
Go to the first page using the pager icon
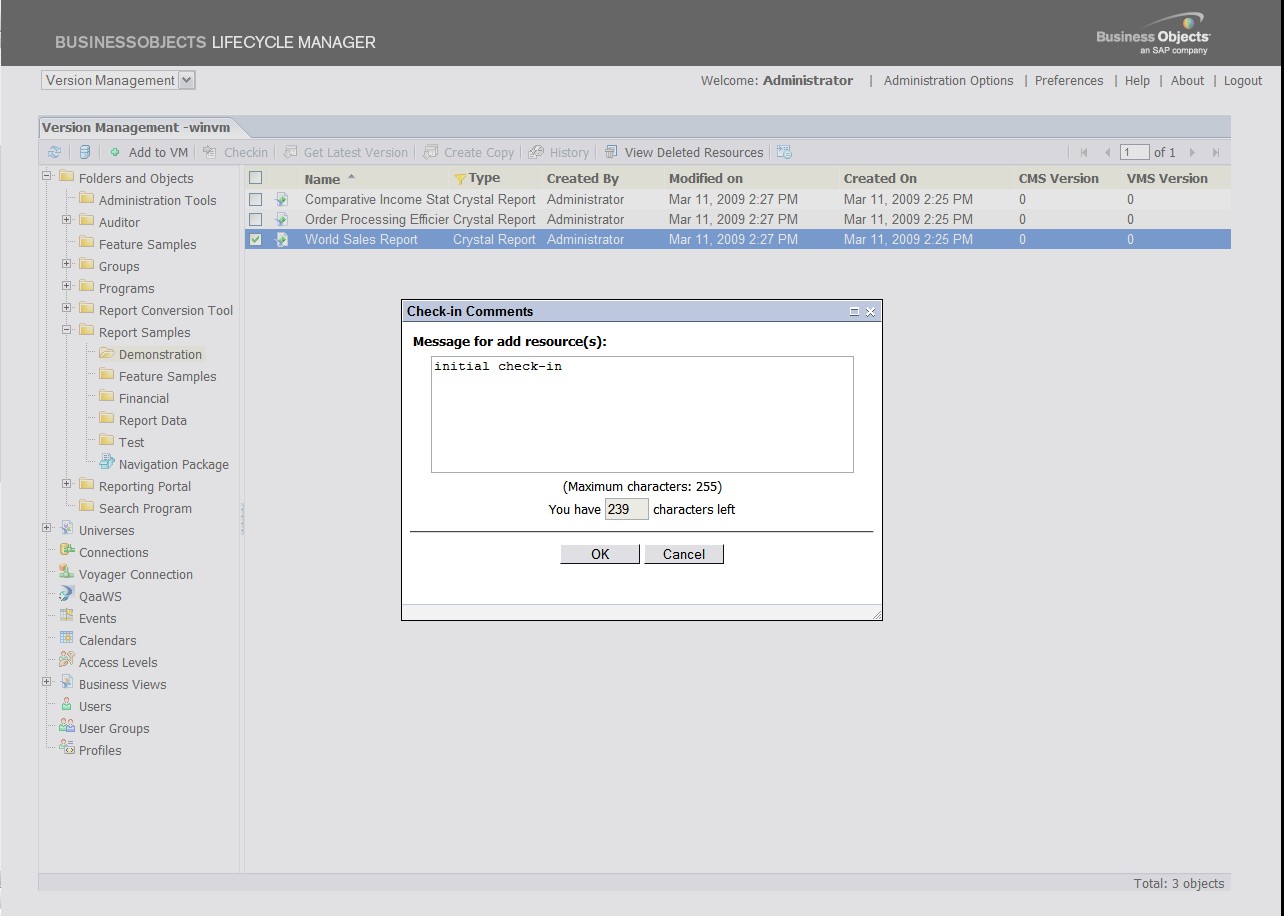pos(1084,152)
